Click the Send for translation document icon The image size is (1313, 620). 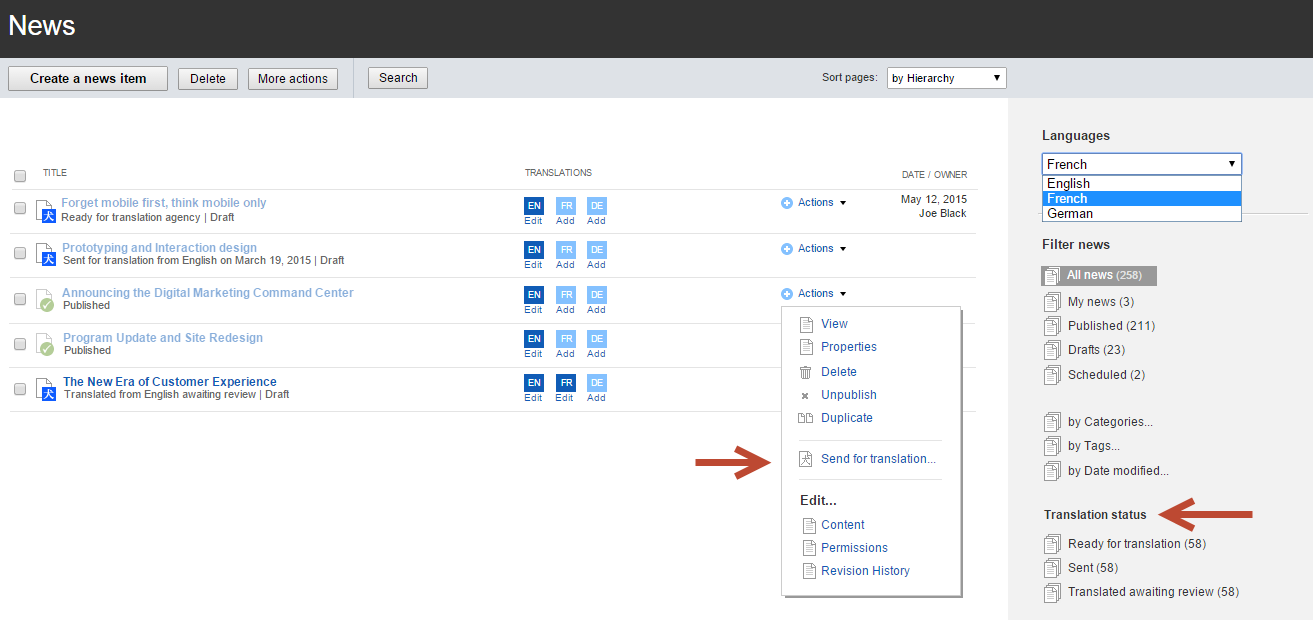[806, 459]
